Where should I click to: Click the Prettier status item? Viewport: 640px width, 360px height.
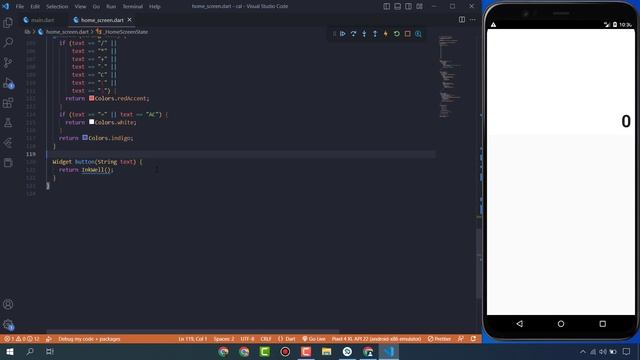[x=439, y=339]
